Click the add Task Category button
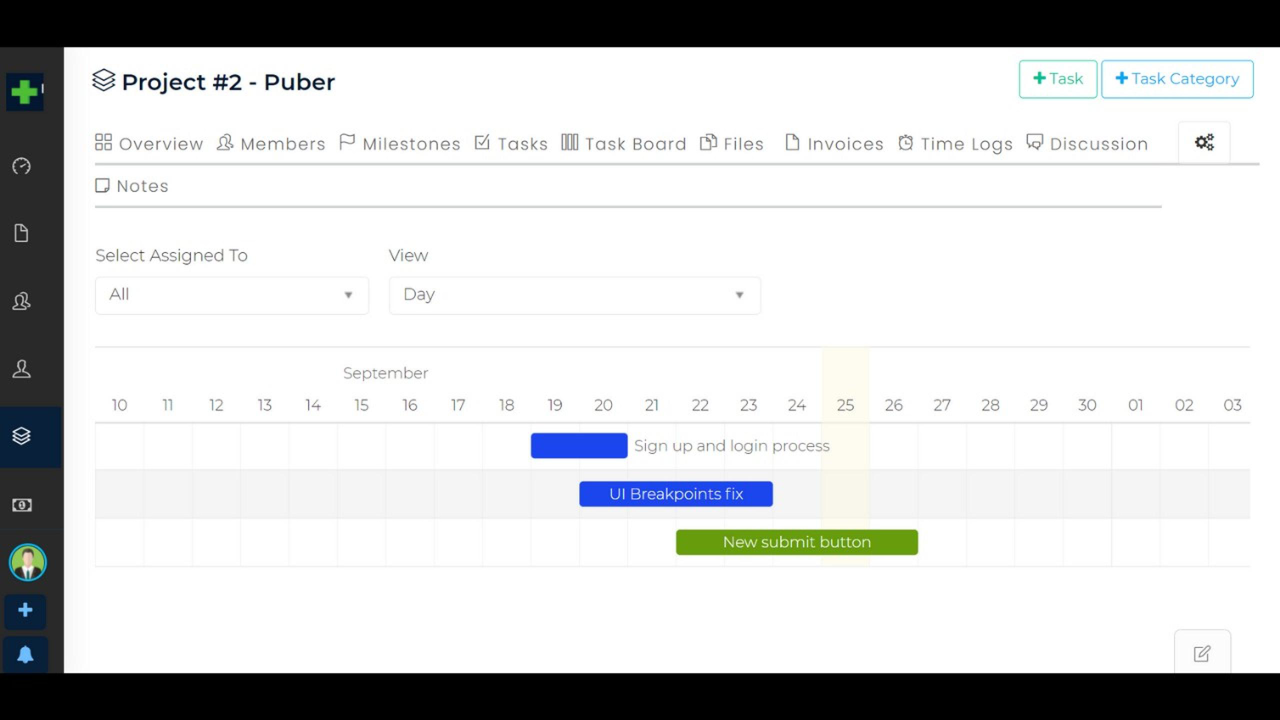 tap(1176, 79)
